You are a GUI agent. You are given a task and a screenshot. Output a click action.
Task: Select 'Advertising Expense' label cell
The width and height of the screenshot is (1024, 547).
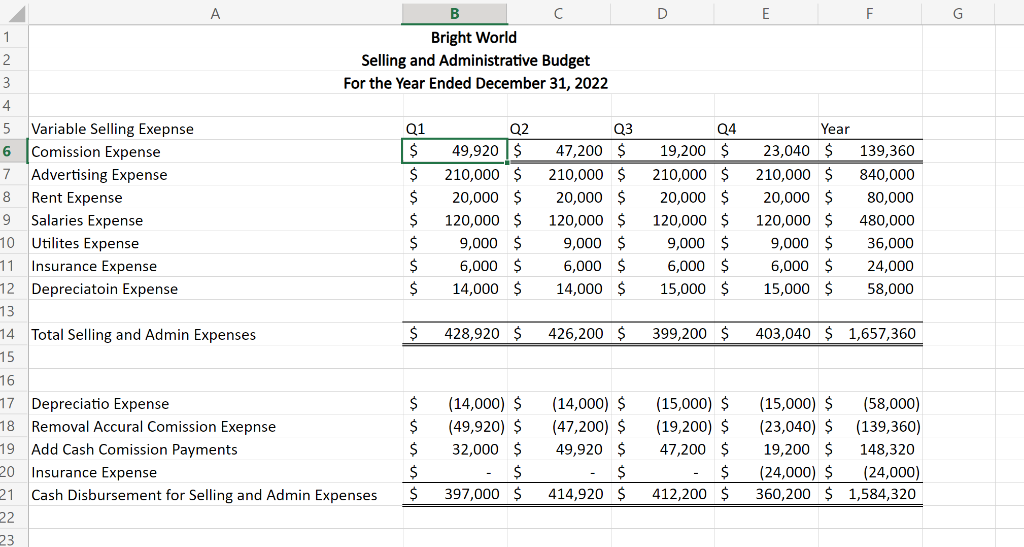(216, 174)
